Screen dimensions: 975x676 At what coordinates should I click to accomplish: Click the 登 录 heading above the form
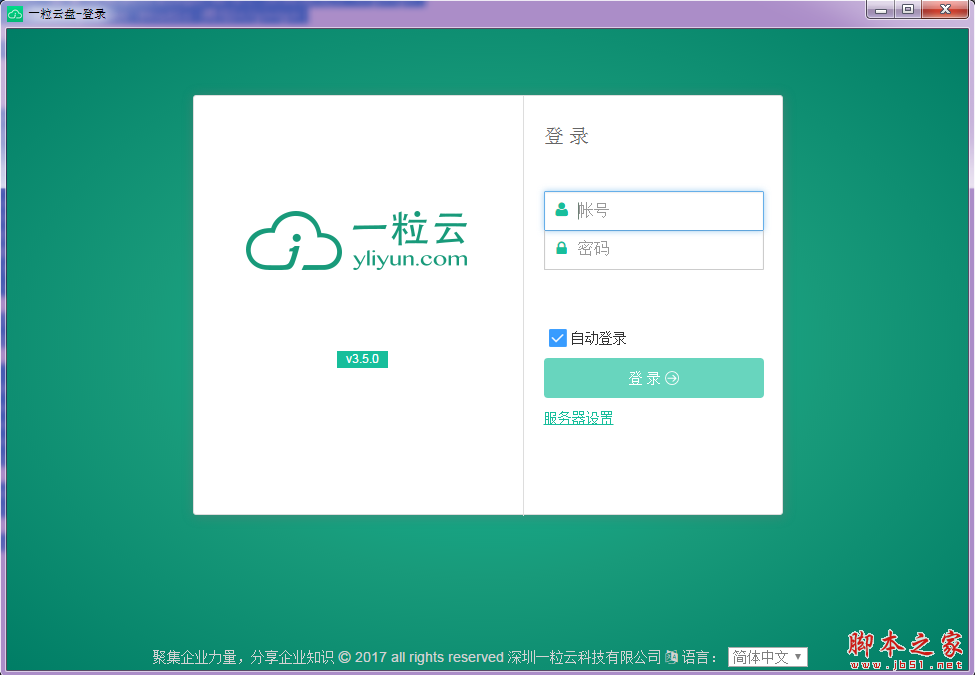point(568,136)
